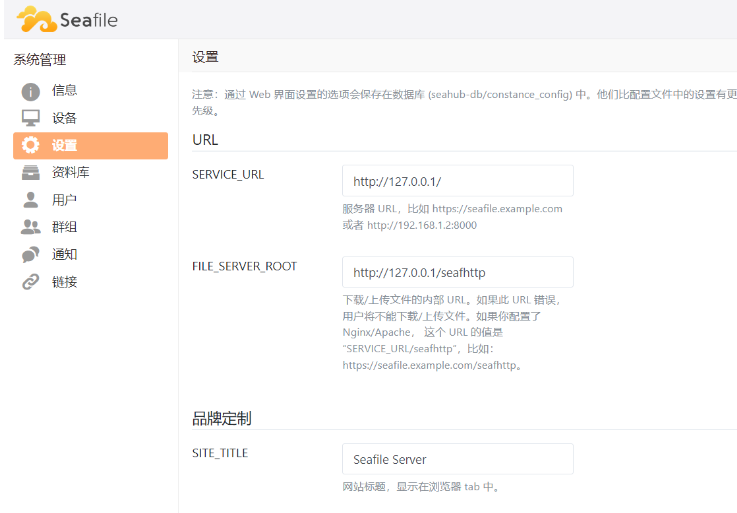
Task: Click the two-person icon beside 群组
Action: click(x=31, y=227)
